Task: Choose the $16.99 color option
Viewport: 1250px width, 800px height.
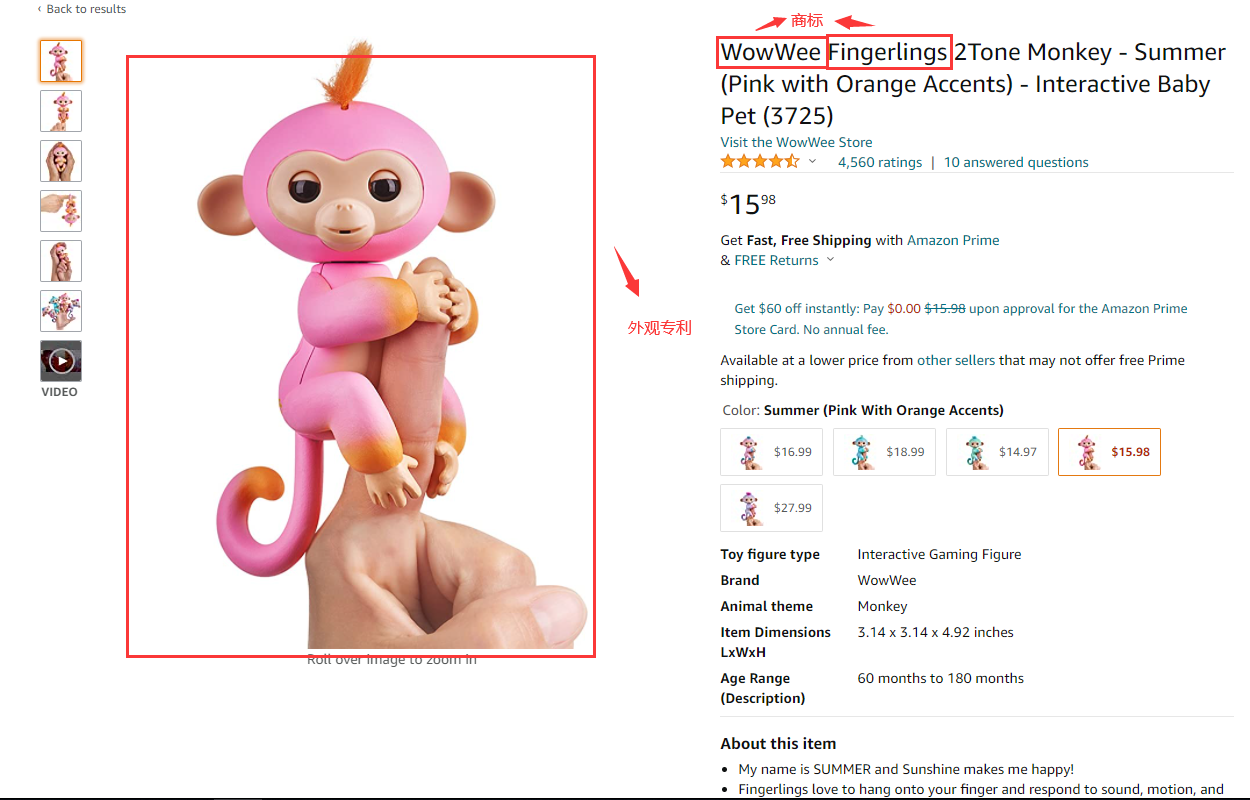Action: (x=772, y=452)
